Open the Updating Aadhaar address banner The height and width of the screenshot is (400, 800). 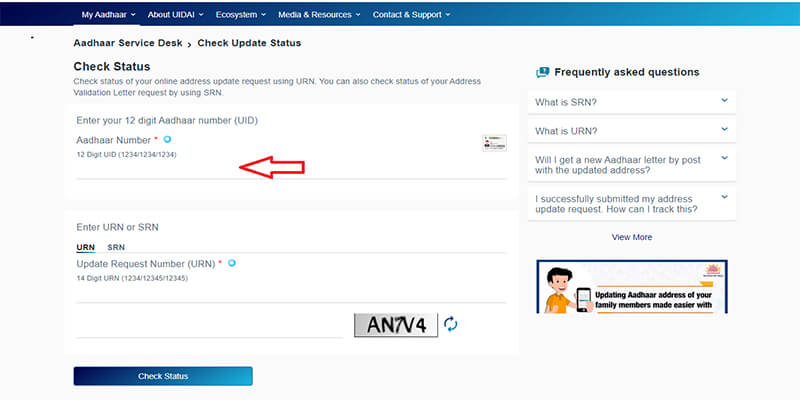click(632, 287)
